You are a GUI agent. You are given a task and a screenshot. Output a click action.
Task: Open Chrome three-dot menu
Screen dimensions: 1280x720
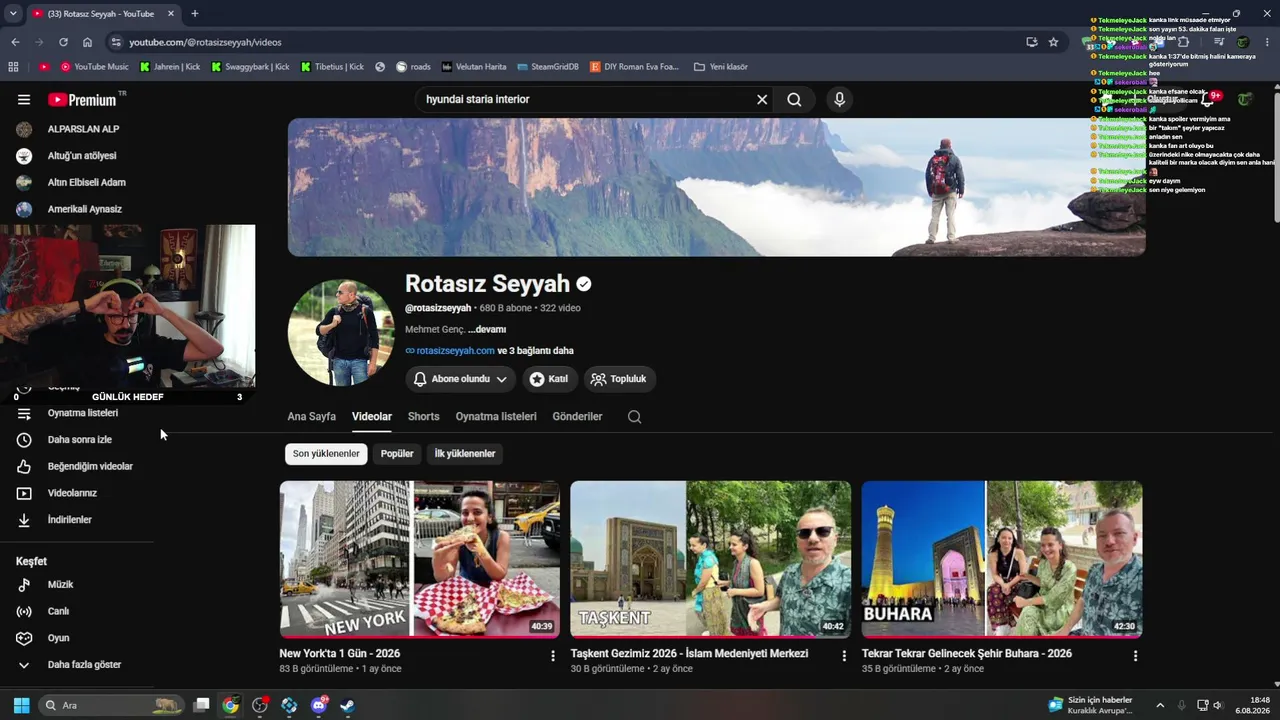coord(1266,42)
